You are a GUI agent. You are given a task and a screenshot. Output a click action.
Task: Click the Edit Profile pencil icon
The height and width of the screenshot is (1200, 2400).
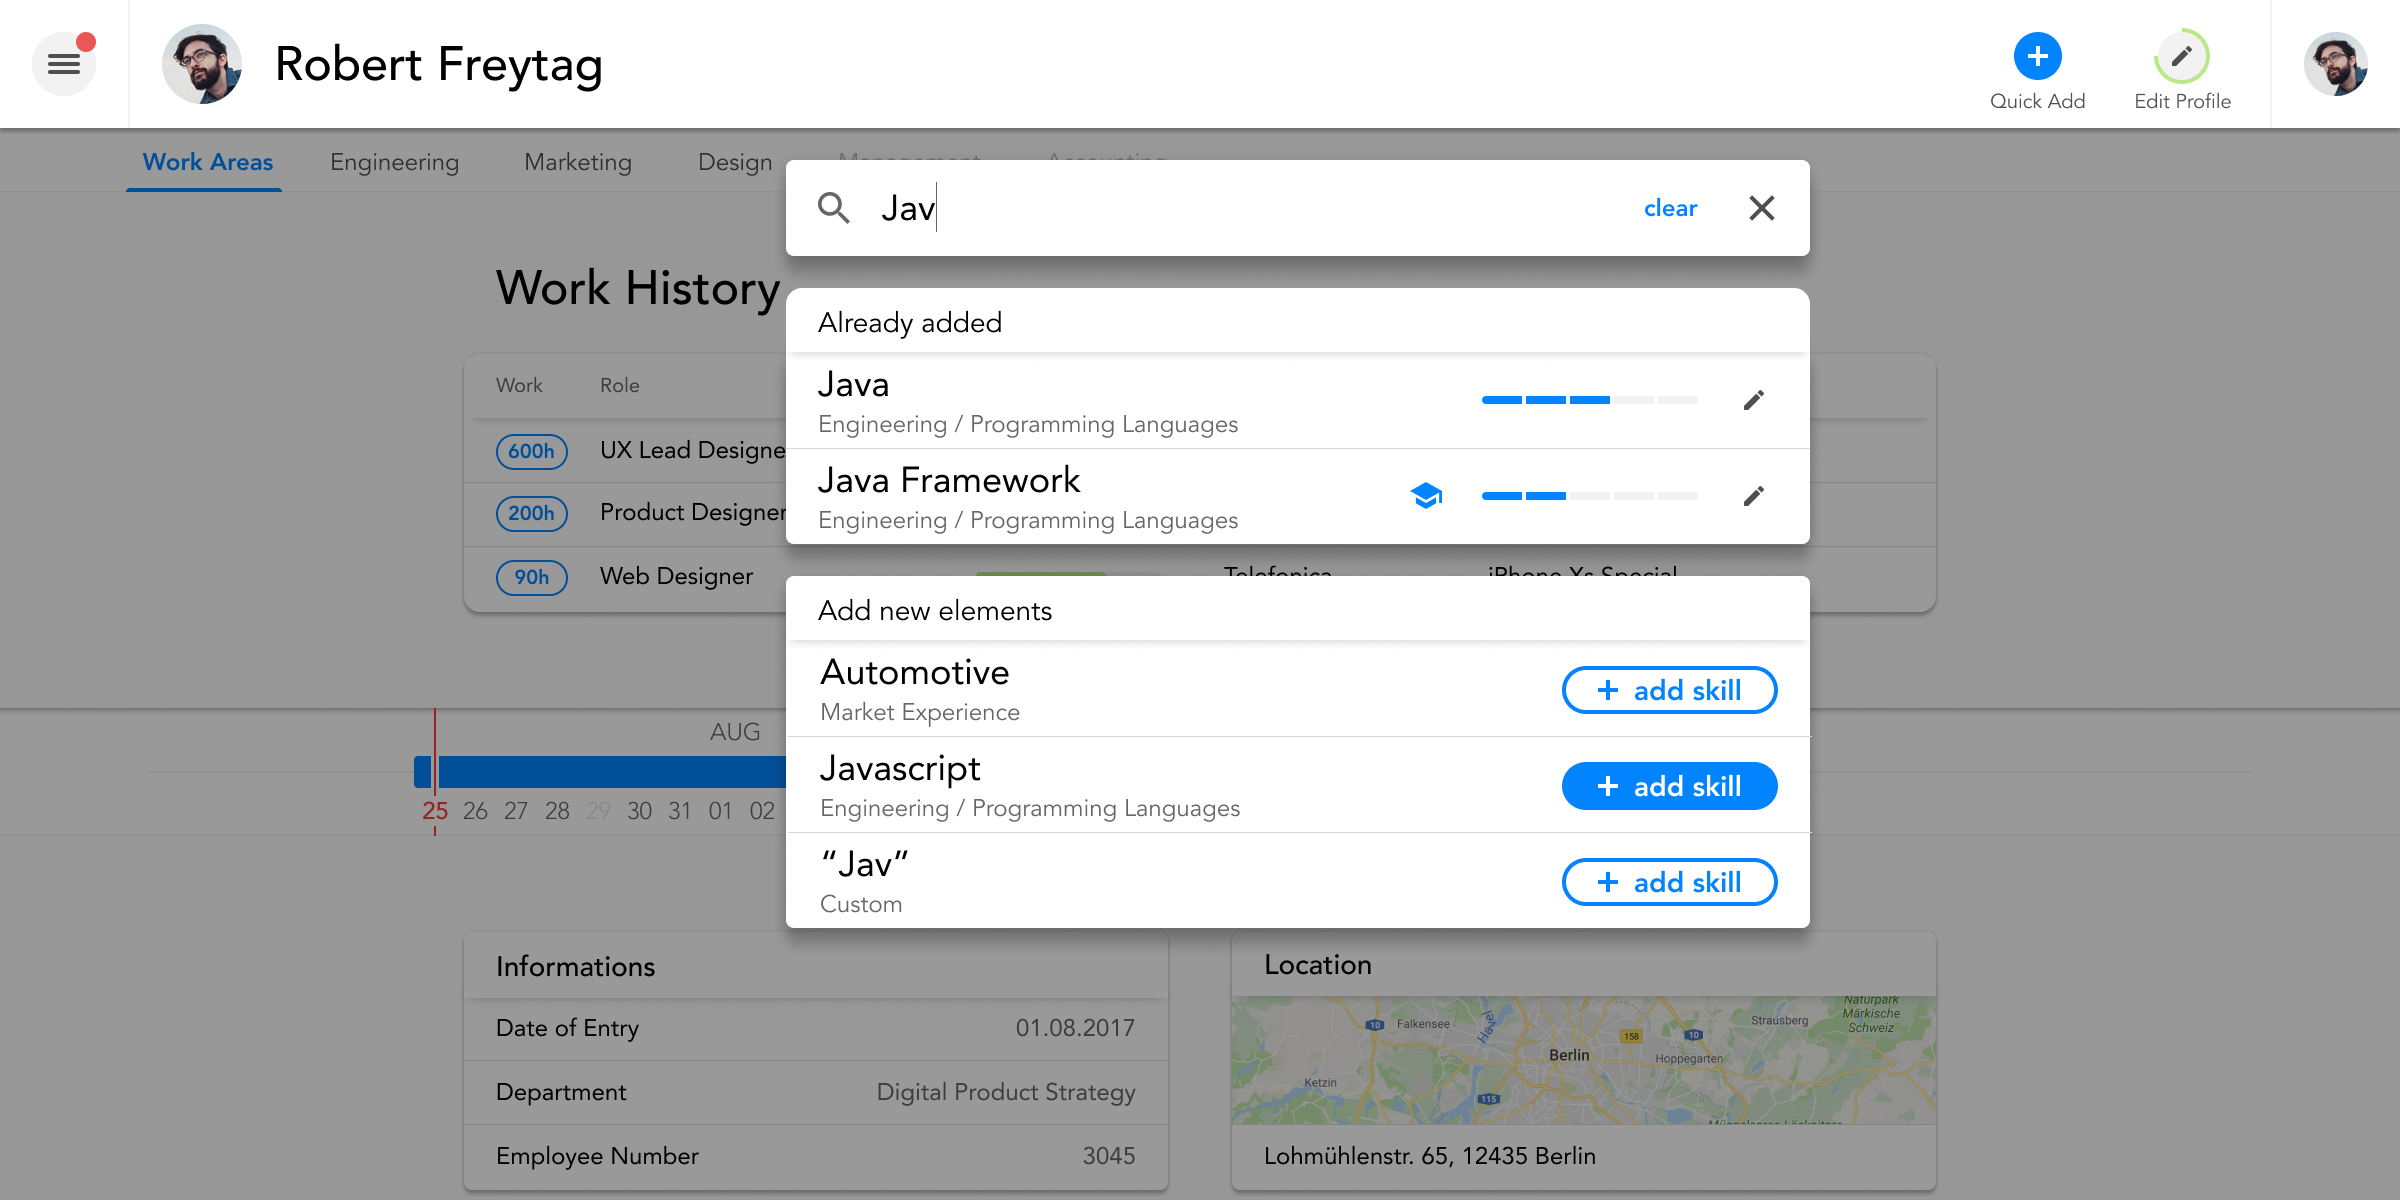[2181, 57]
